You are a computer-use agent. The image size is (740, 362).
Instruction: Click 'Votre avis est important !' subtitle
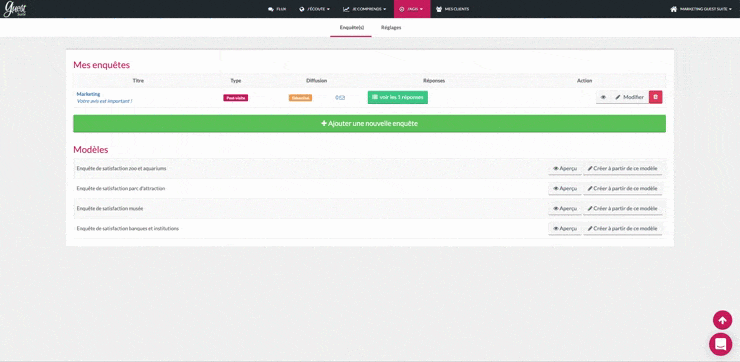coord(104,101)
